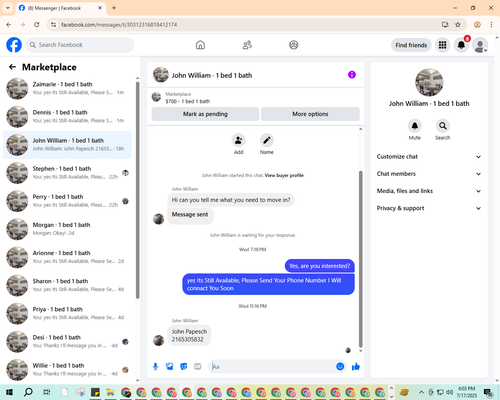This screenshot has height=400, width=500.
Task: Open the browser tab search dropdown
Action: coord(8,8)
